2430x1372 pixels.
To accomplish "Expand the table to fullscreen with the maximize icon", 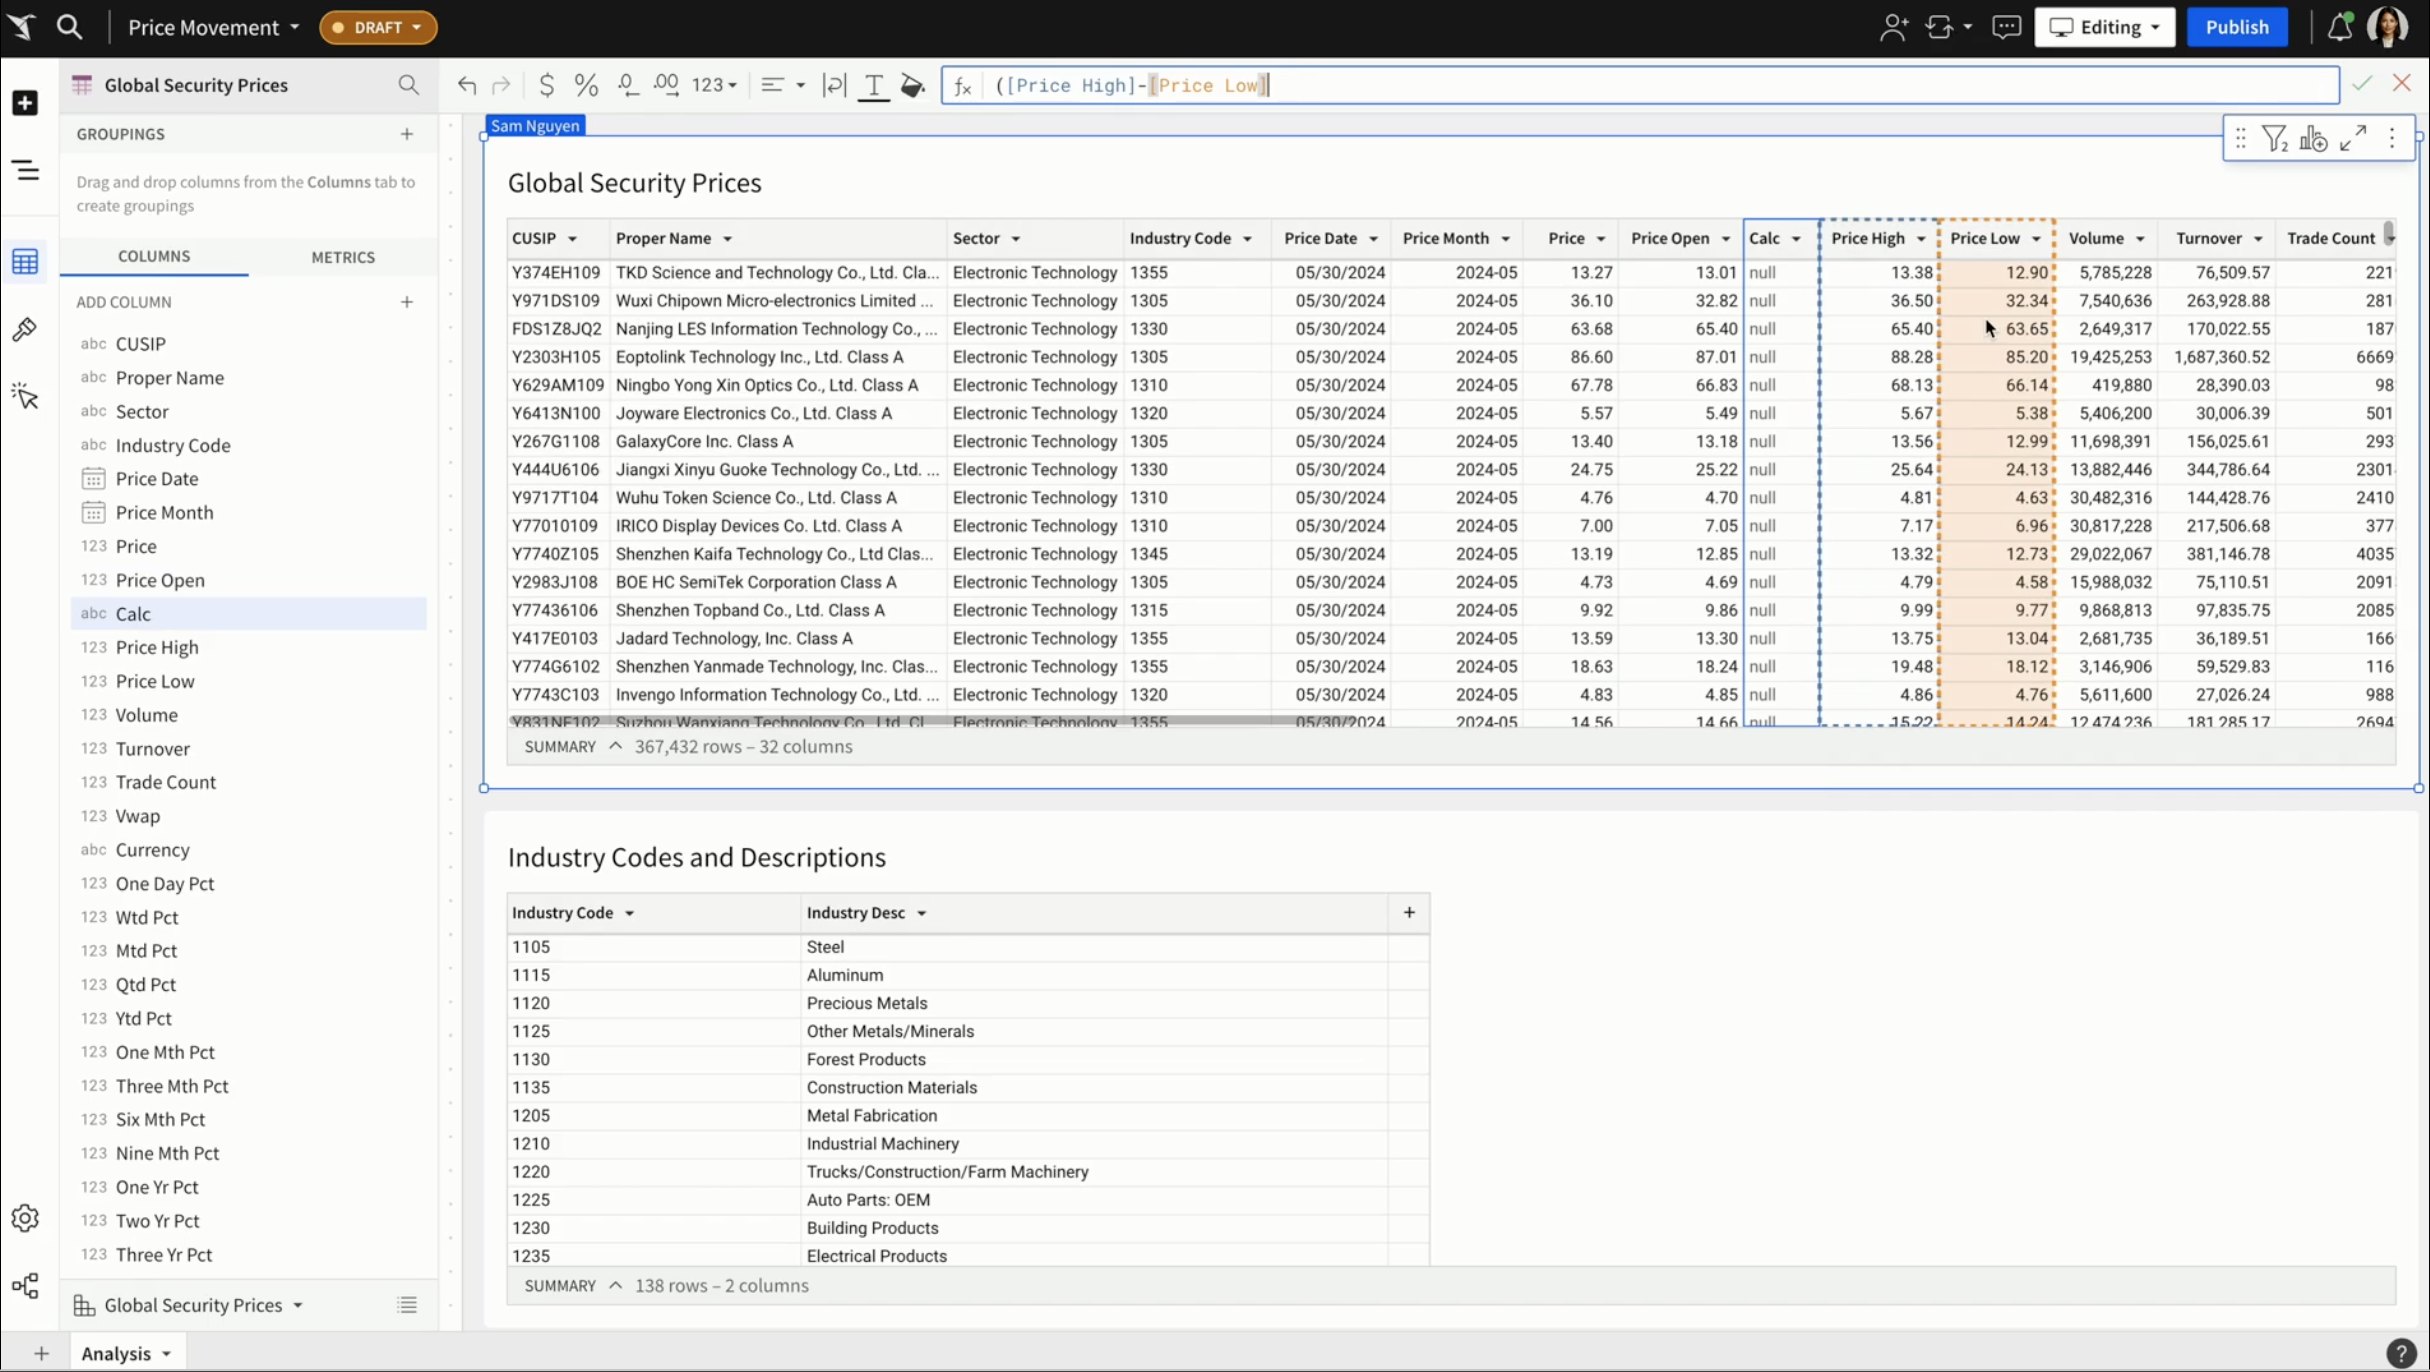I will pyautogui.click(x=2353, y=137).
